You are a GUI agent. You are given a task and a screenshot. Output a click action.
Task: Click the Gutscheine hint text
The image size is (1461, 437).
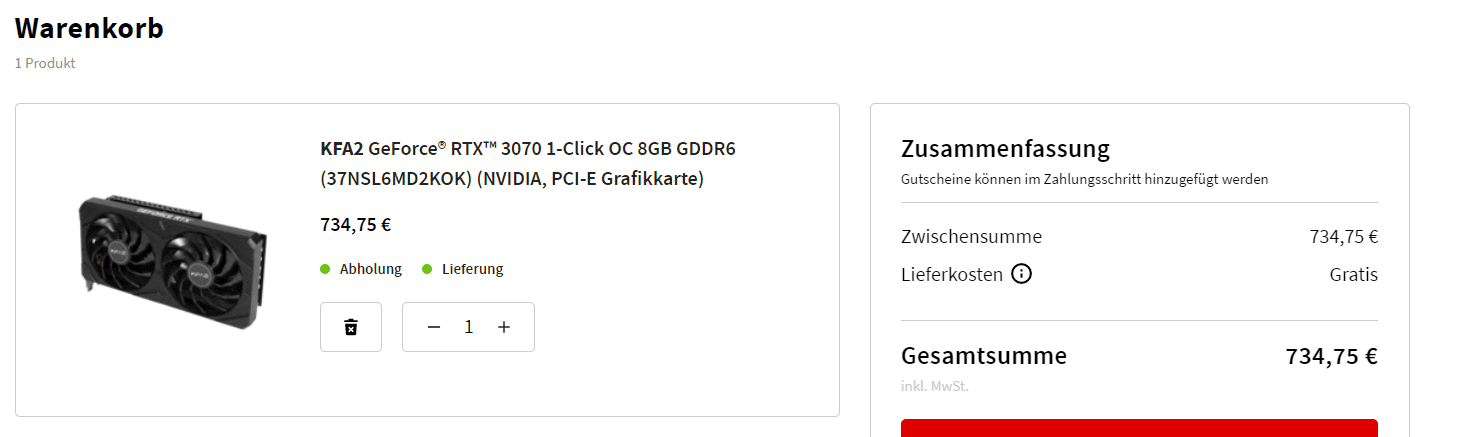pyautogui.click(x=1085, y=180)
